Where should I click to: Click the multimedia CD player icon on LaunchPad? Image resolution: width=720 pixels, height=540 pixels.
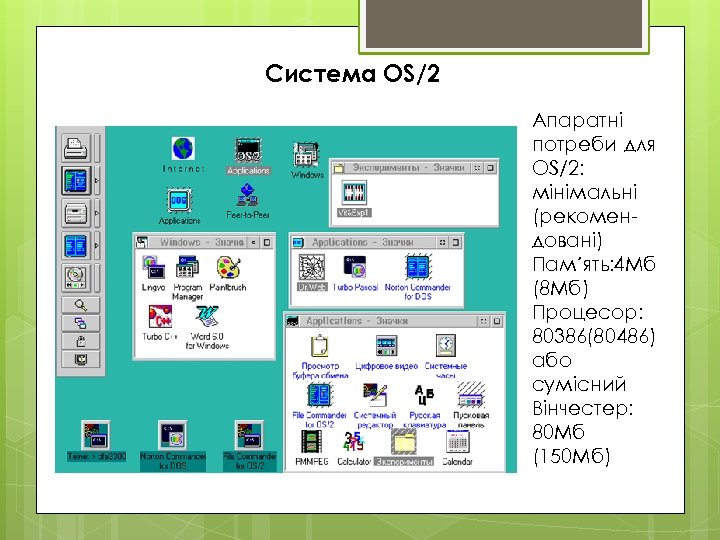tap(76, 278)
